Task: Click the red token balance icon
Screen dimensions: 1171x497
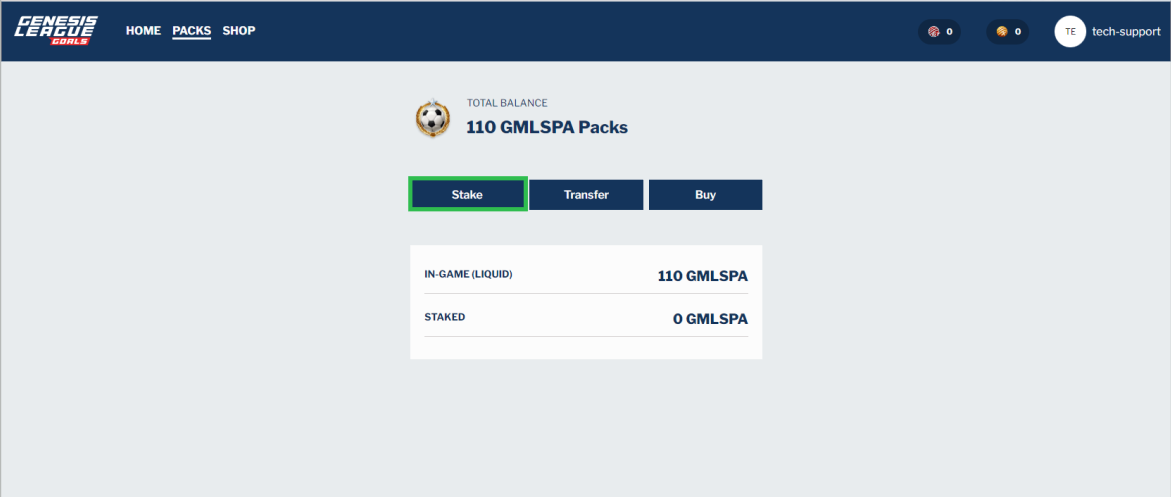Action: [x=933, y=32]
